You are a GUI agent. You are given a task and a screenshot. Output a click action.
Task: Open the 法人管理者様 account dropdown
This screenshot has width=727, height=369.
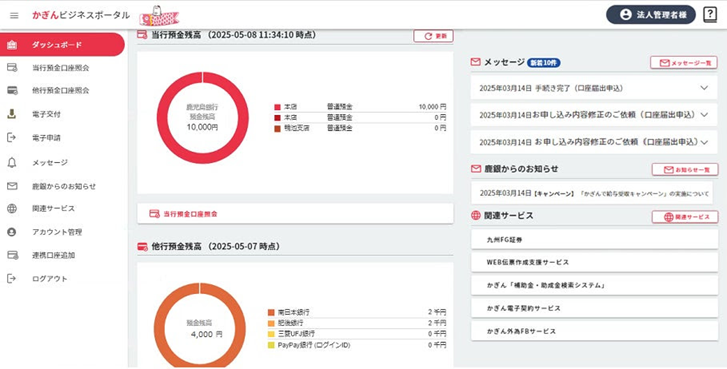tap(650, 15)
